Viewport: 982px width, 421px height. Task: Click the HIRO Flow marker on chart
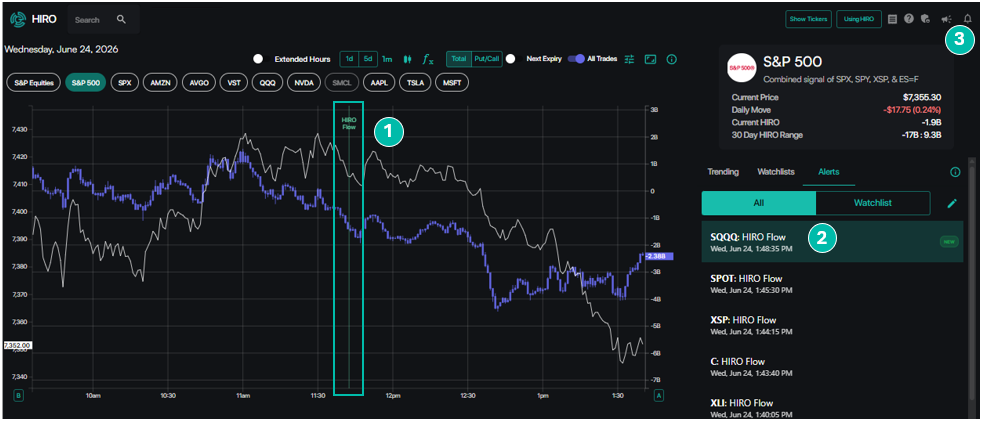(348, 123)
